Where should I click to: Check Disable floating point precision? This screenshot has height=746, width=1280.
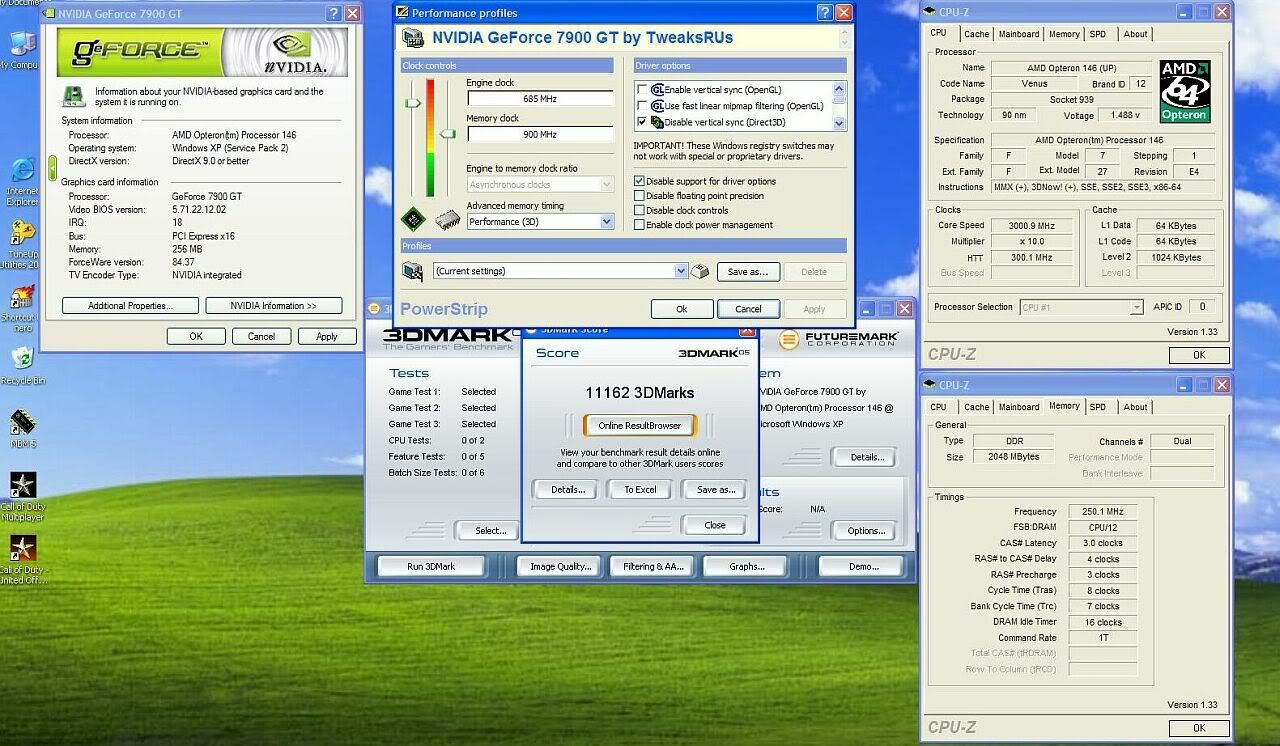[x=639, y=196]
